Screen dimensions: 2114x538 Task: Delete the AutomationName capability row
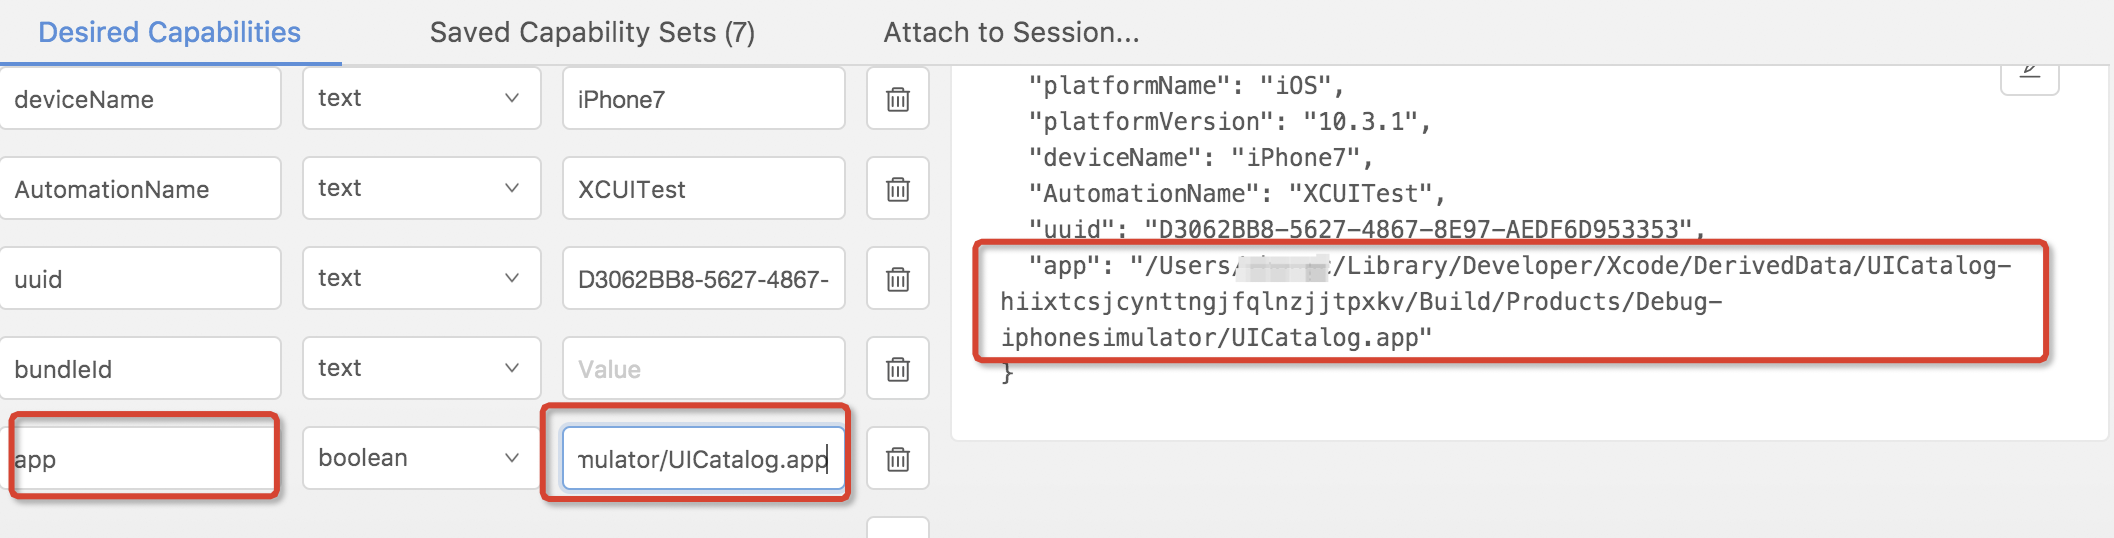pyautogui.click(x=897, y=189)
